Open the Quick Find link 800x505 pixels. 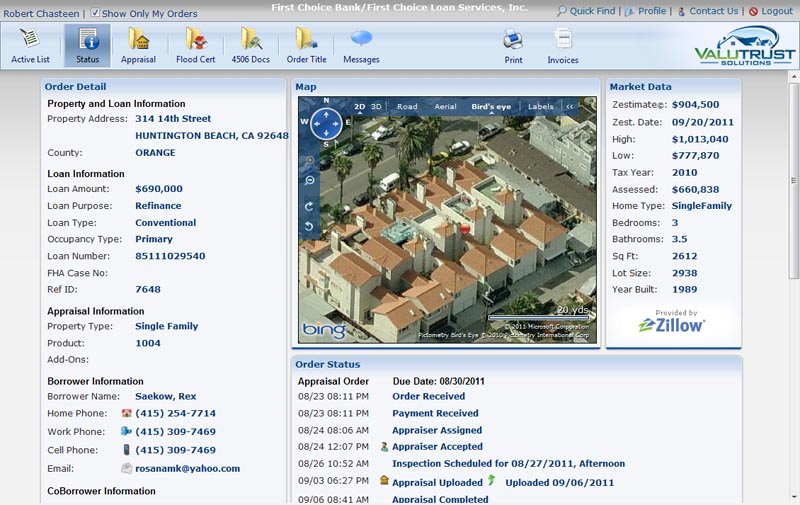pos(592,11)
